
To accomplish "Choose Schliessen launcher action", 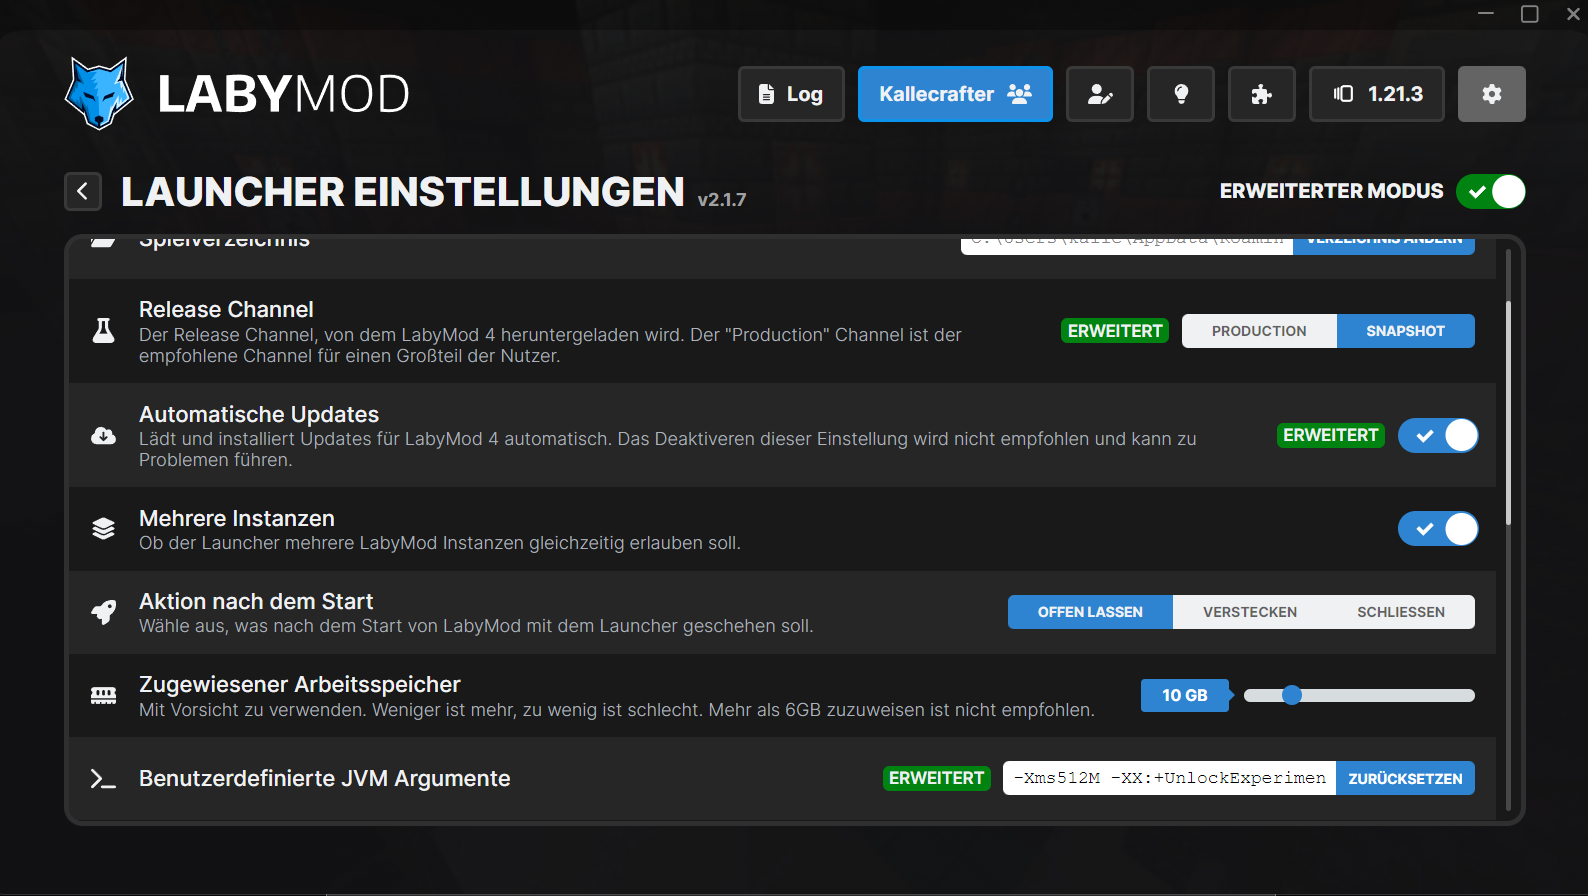I will (x=1400, y=612).
